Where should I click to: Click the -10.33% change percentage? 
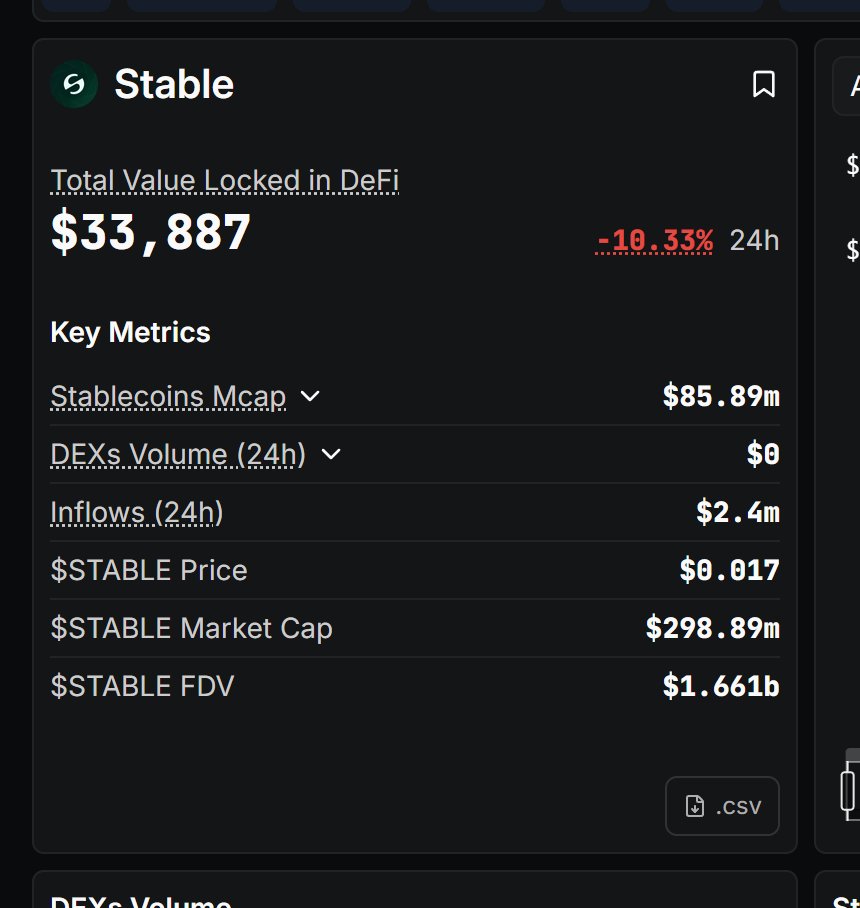[x=654, y=241]
